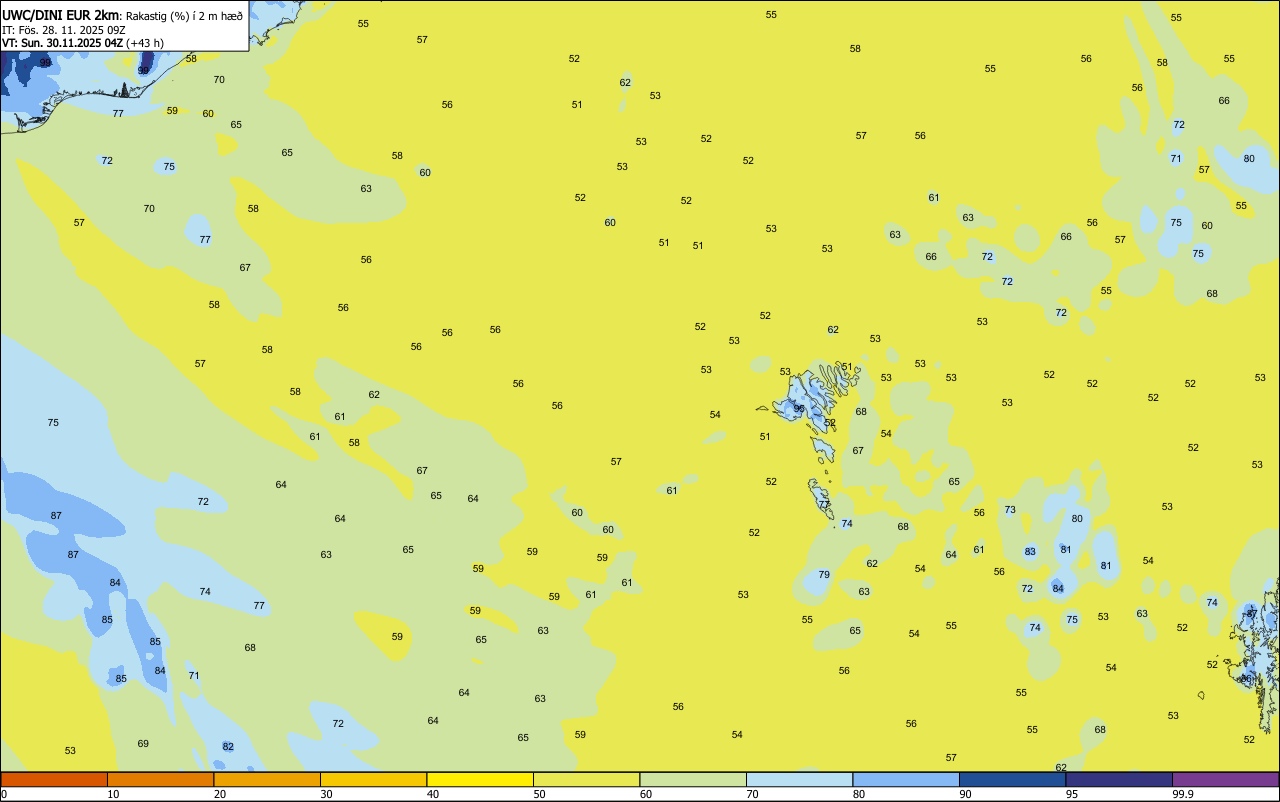
Task: Click the 40–50 bright yellow legend swatch
Action: pos(480,779)
